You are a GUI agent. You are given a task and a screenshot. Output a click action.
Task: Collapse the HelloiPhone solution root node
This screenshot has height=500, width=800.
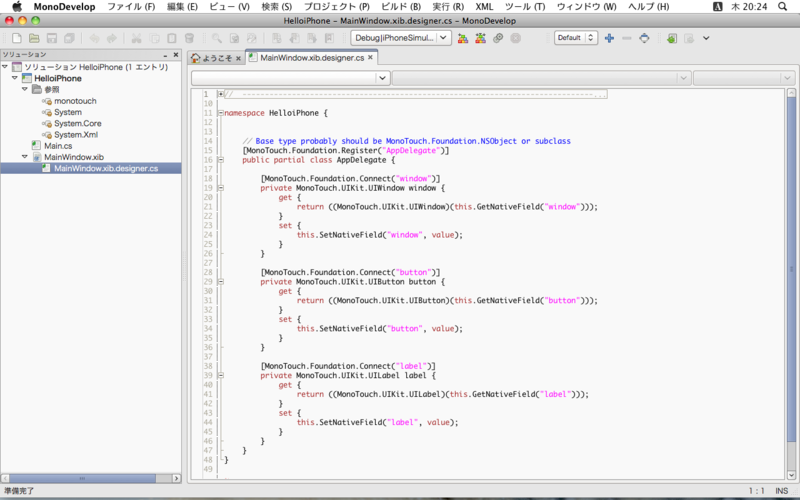(5, 67)
